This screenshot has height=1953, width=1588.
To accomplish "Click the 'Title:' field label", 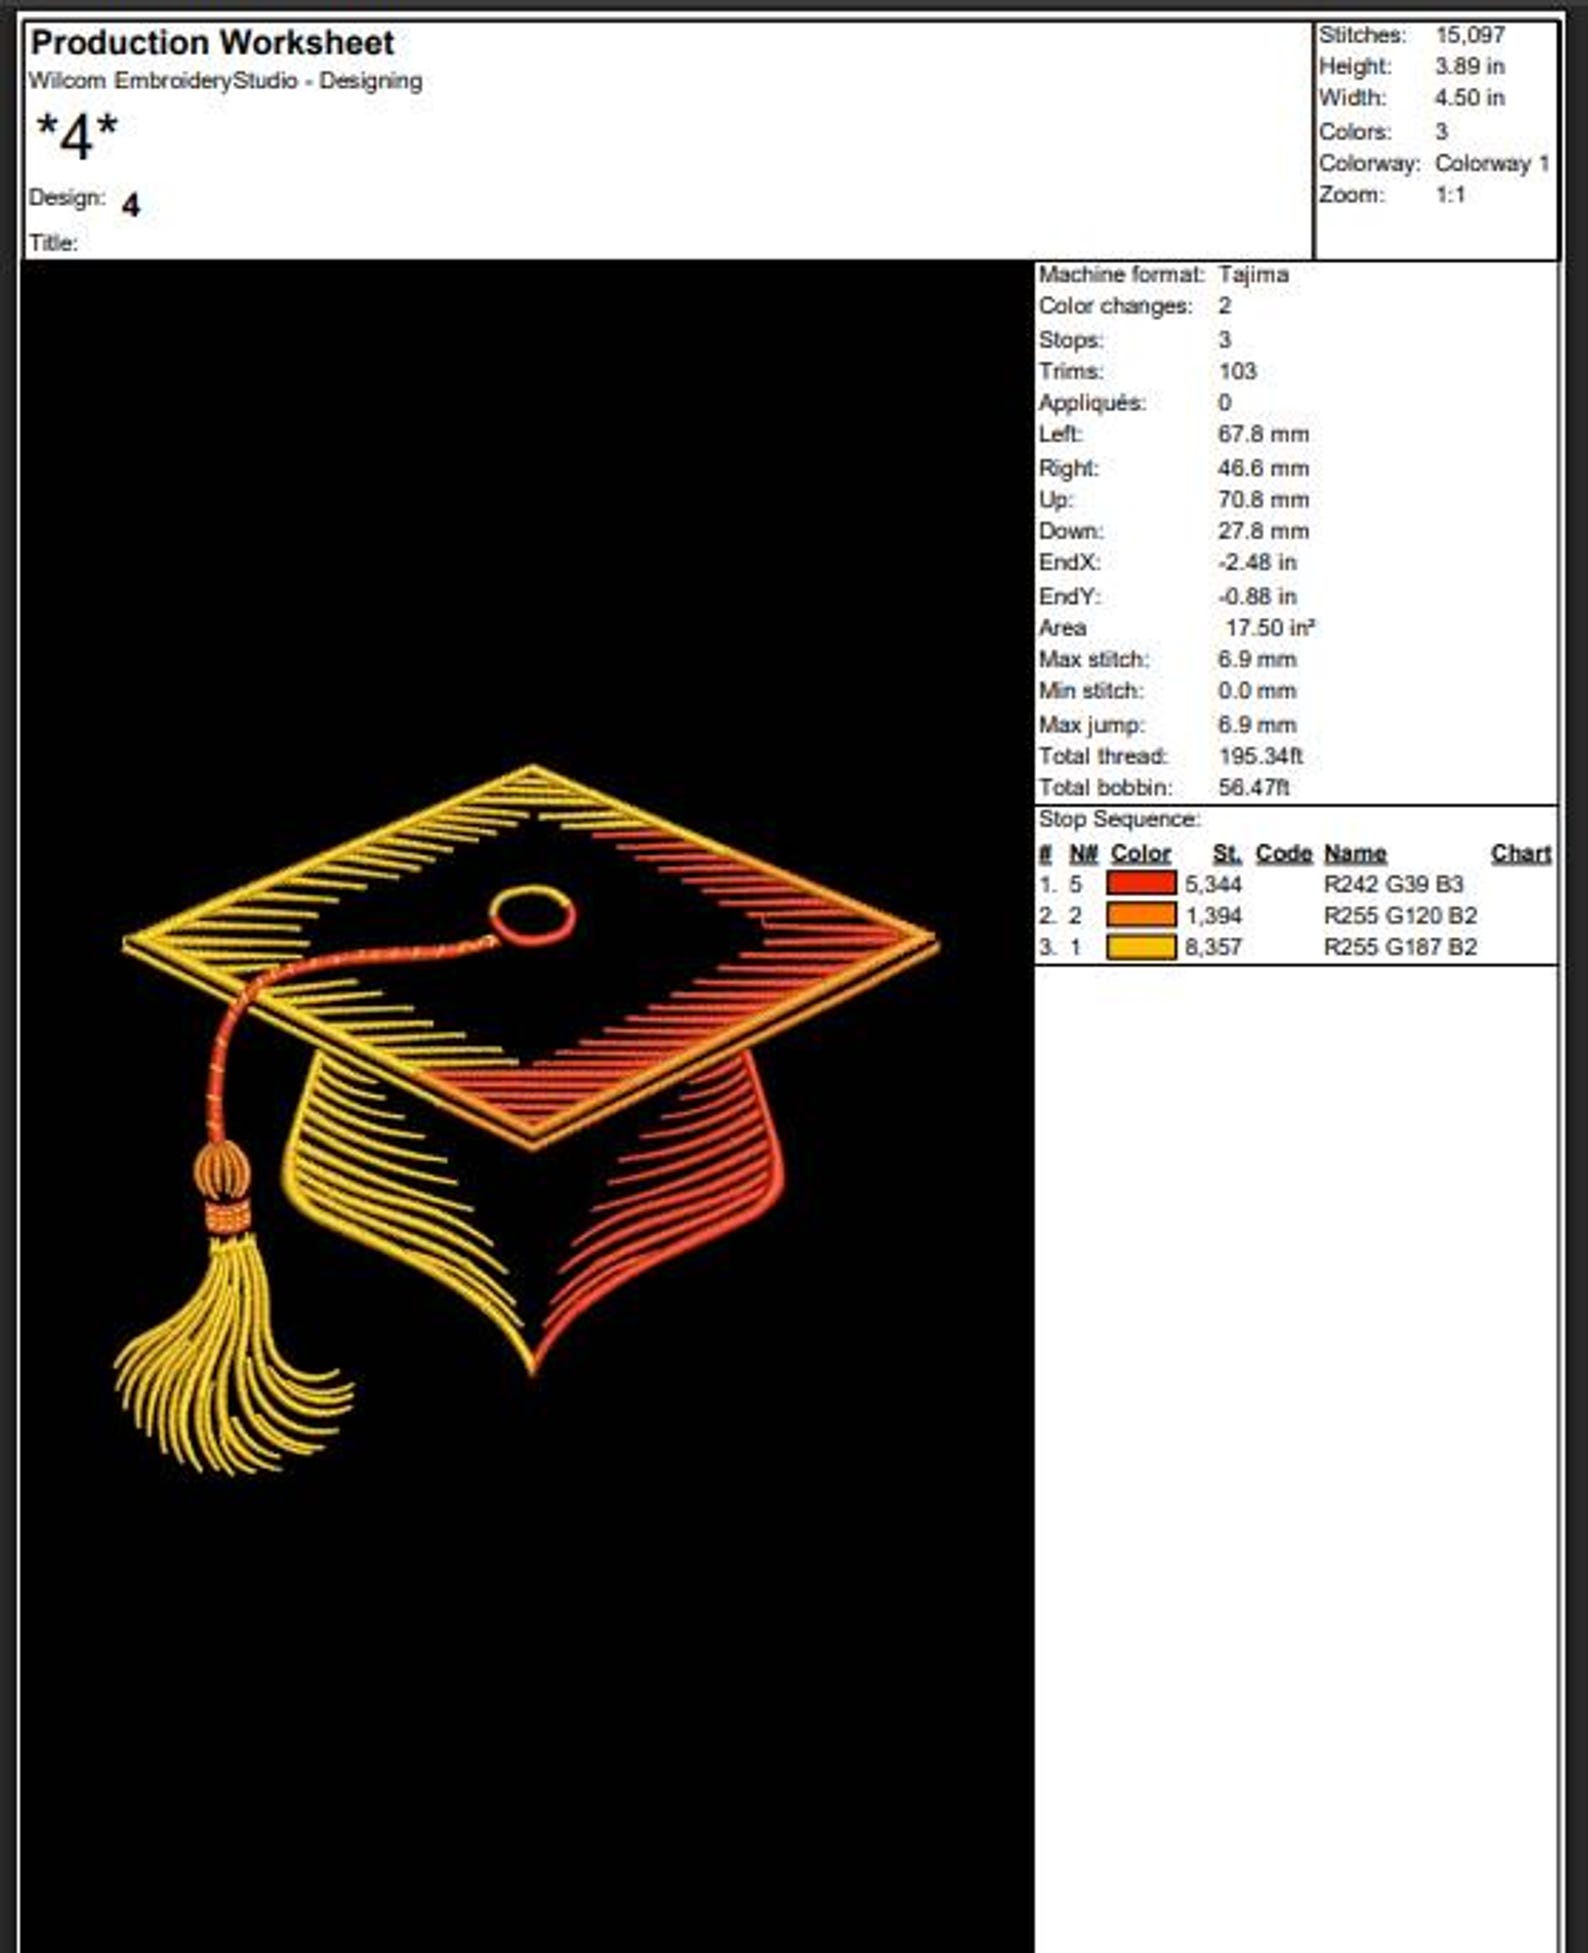I will [x=53, y=243].
